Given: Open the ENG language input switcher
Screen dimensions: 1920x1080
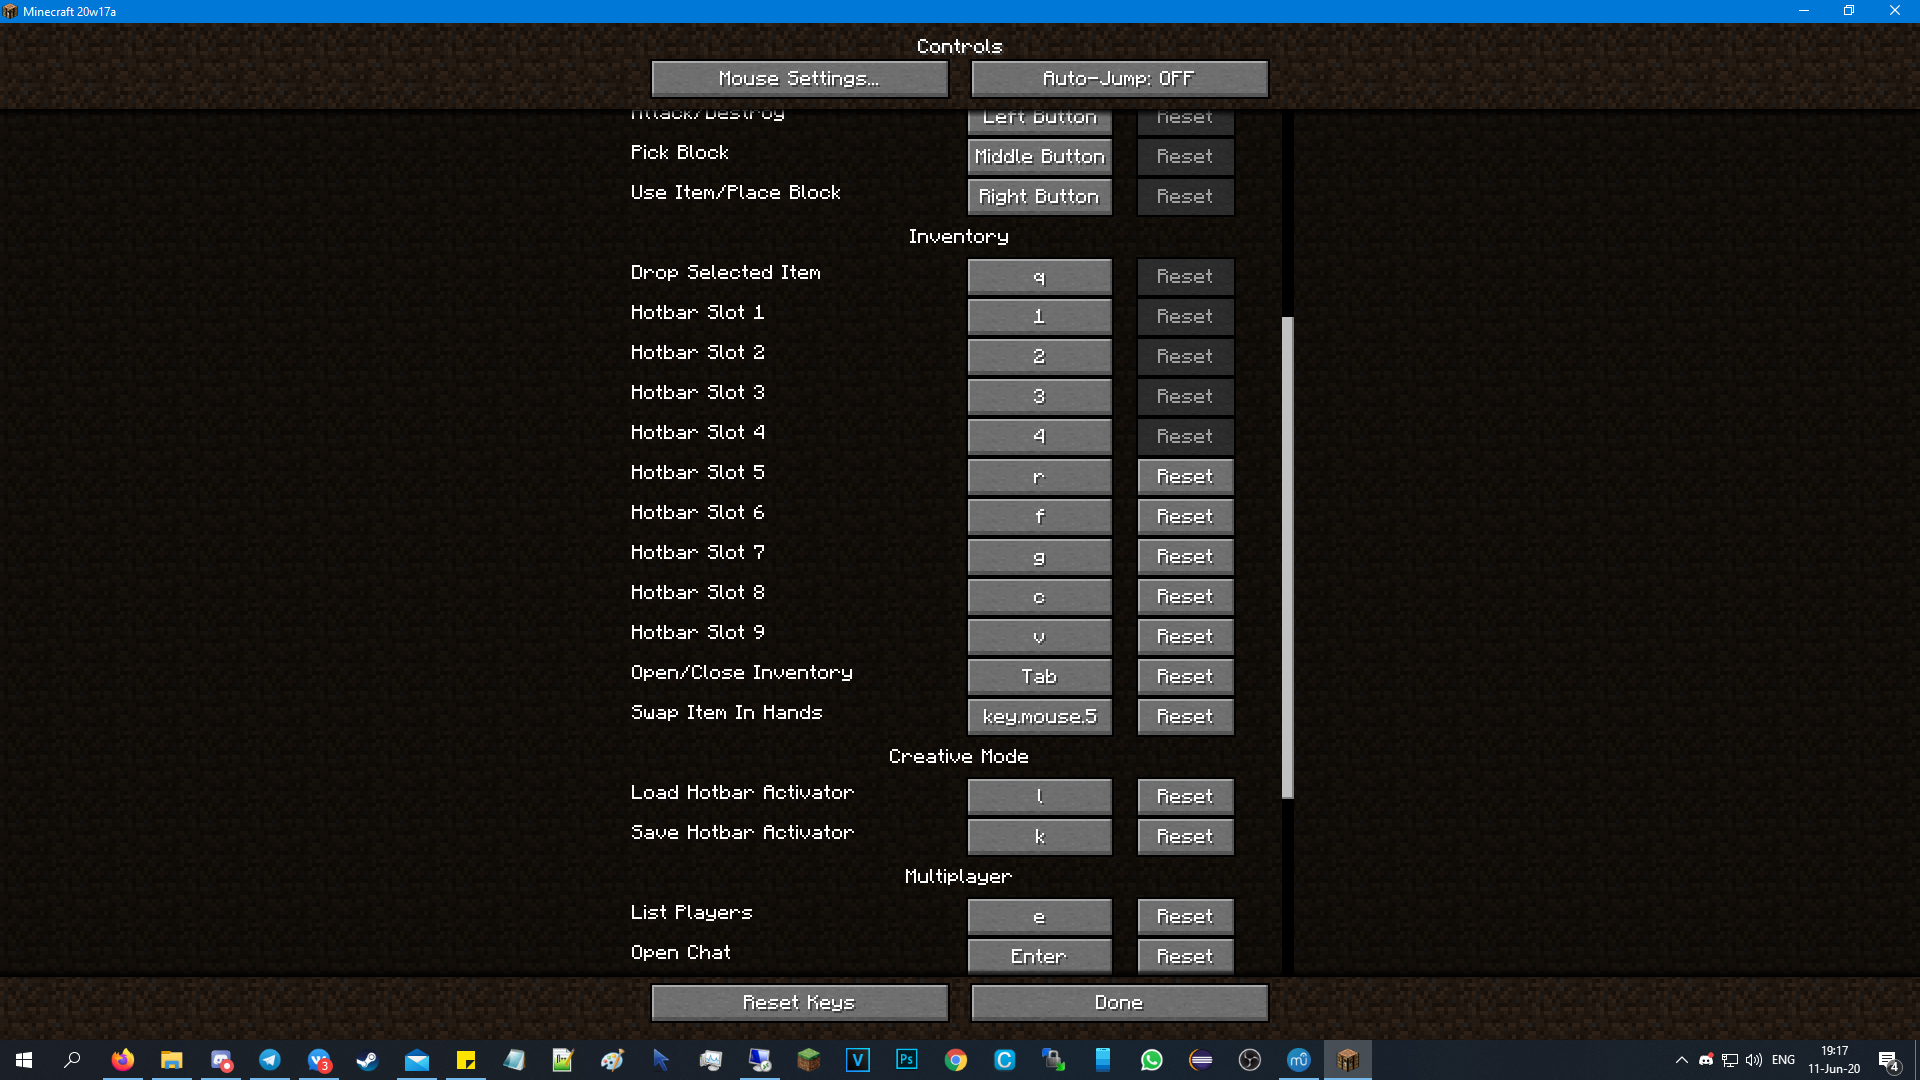Looking at the screenshot, I should coord(1783,1060).
